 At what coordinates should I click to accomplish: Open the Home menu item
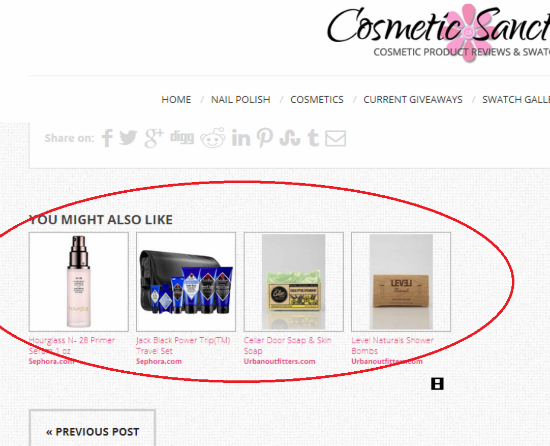click(x=176, y=100)
